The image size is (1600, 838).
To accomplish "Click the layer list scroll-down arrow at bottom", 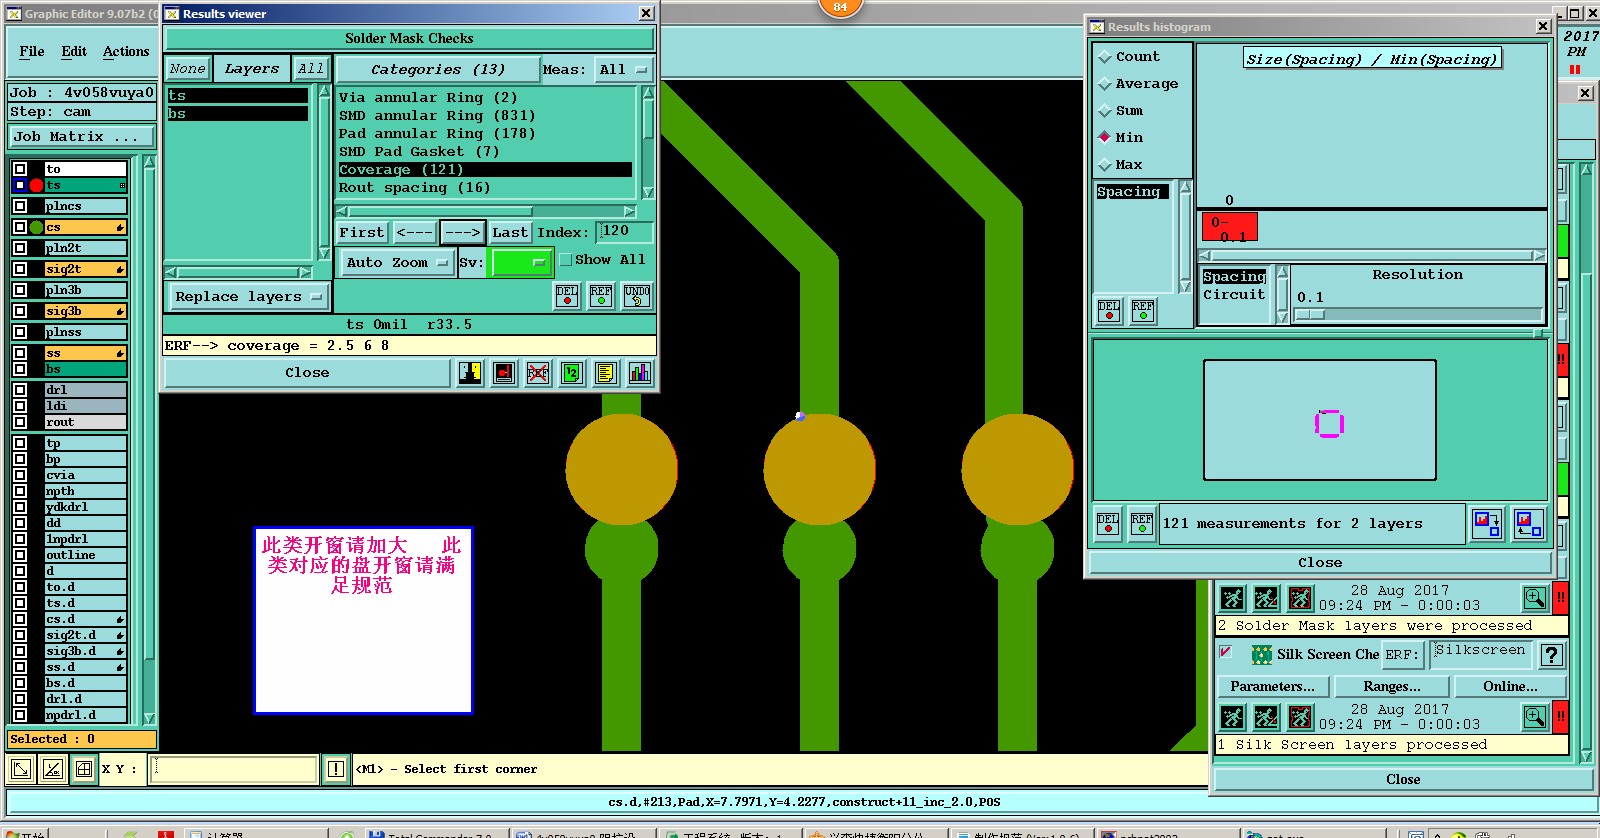I will tap(149, 718).
